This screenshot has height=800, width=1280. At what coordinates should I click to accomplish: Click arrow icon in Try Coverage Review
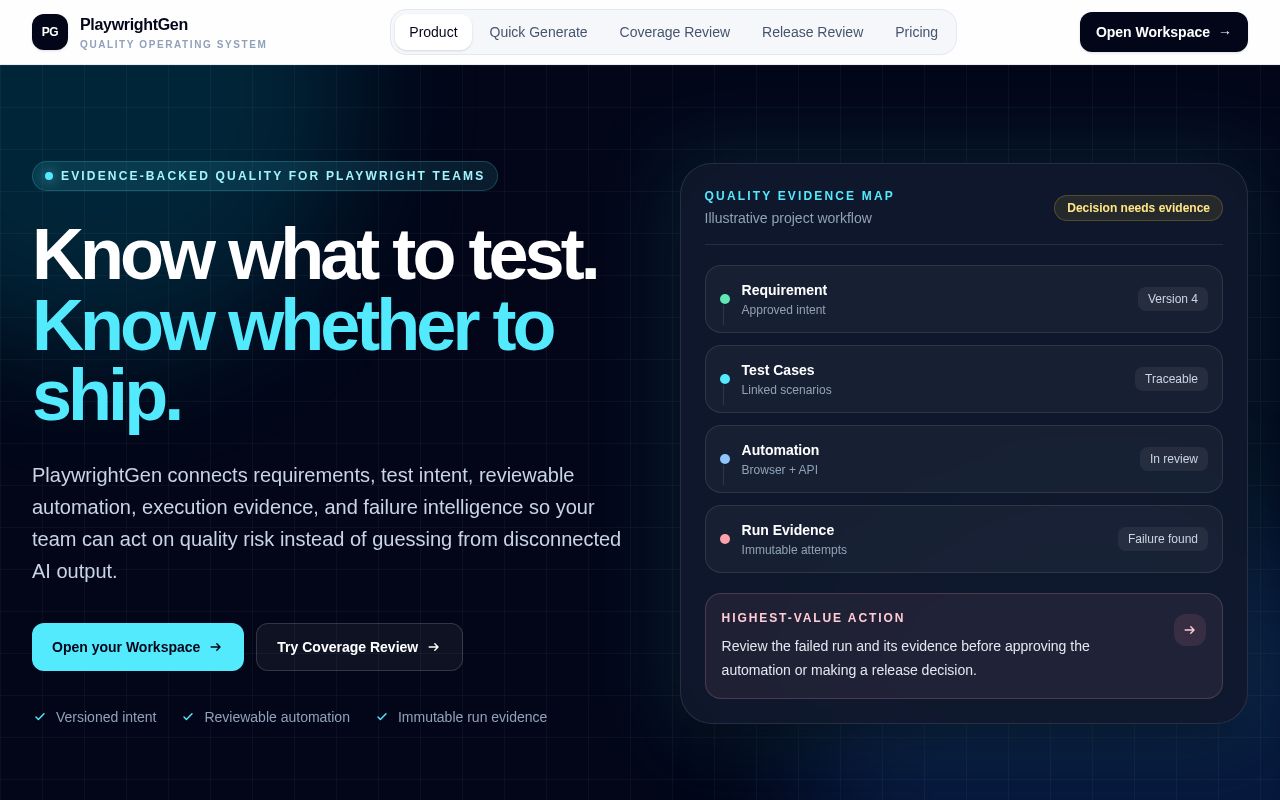pos(433,647)
